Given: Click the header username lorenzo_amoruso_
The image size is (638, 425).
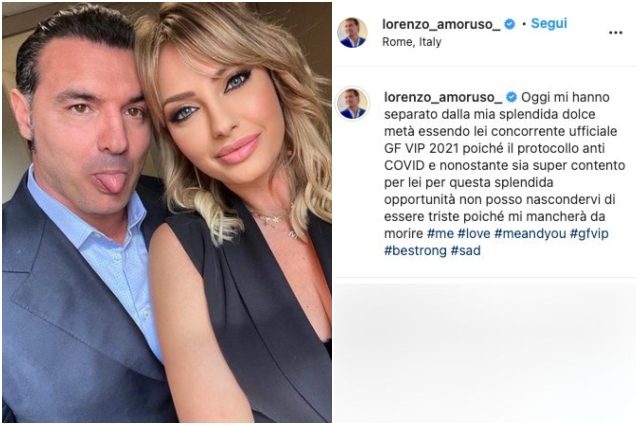Looking at the screenshot, I should pyautogui.click(x=441, y=24).
